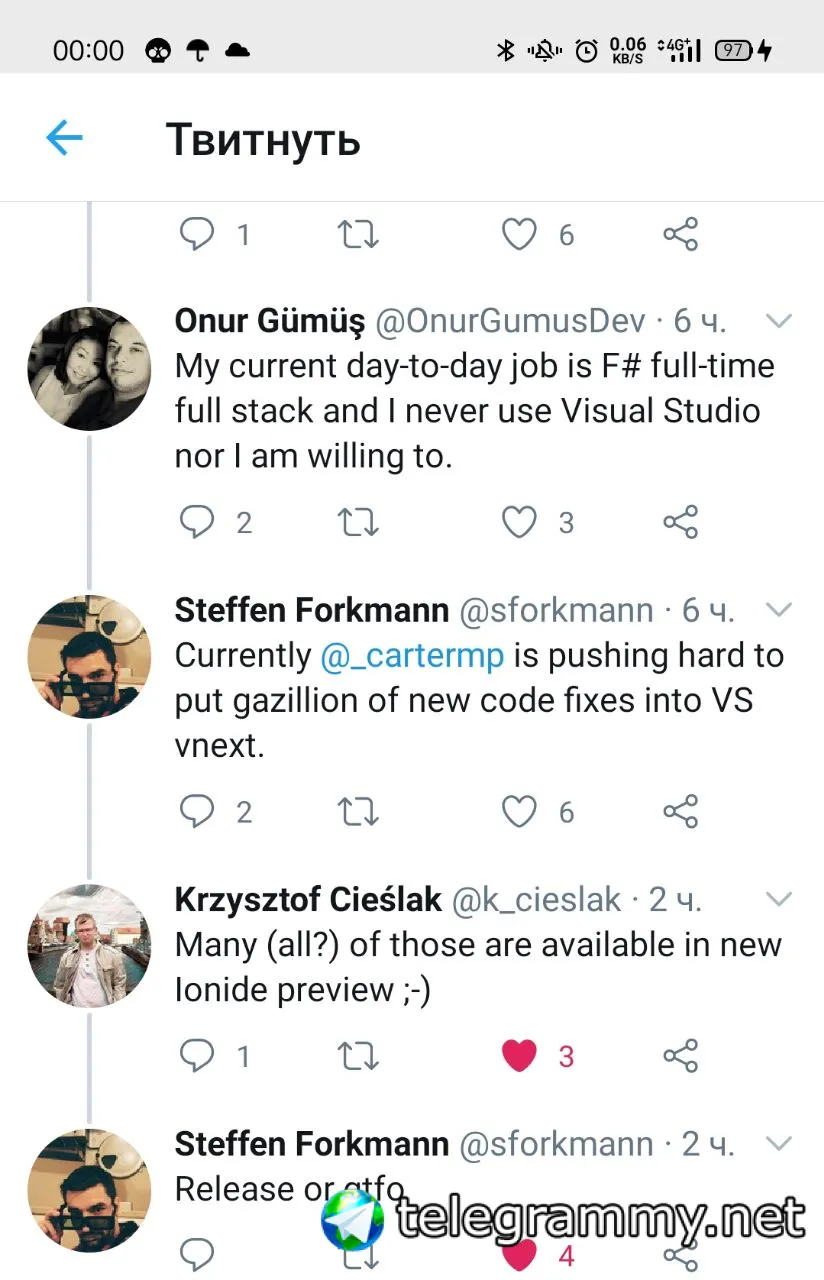This screenshot has width=824, height=1280.
Task: Reply to Onur Gümüş's tweet
Action: [197, 522]
